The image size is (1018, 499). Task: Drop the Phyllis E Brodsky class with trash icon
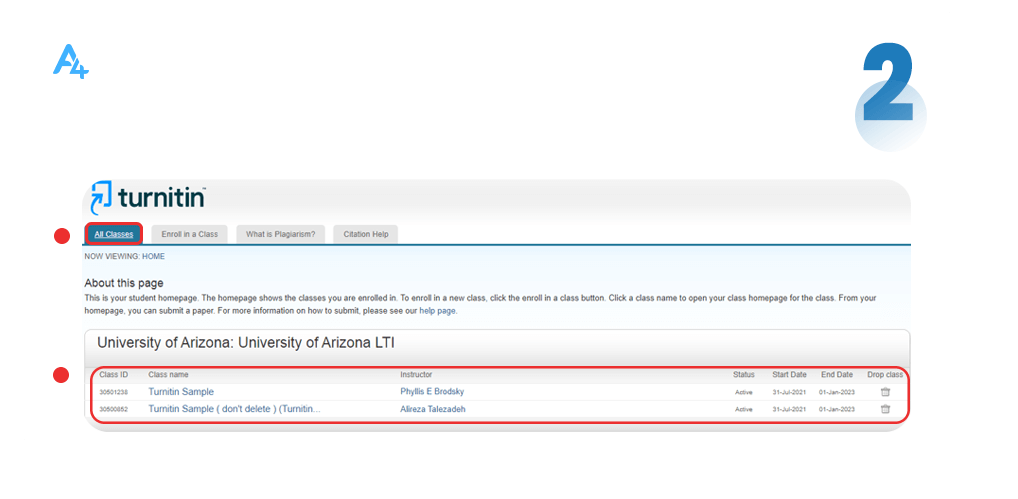(885, 392)
